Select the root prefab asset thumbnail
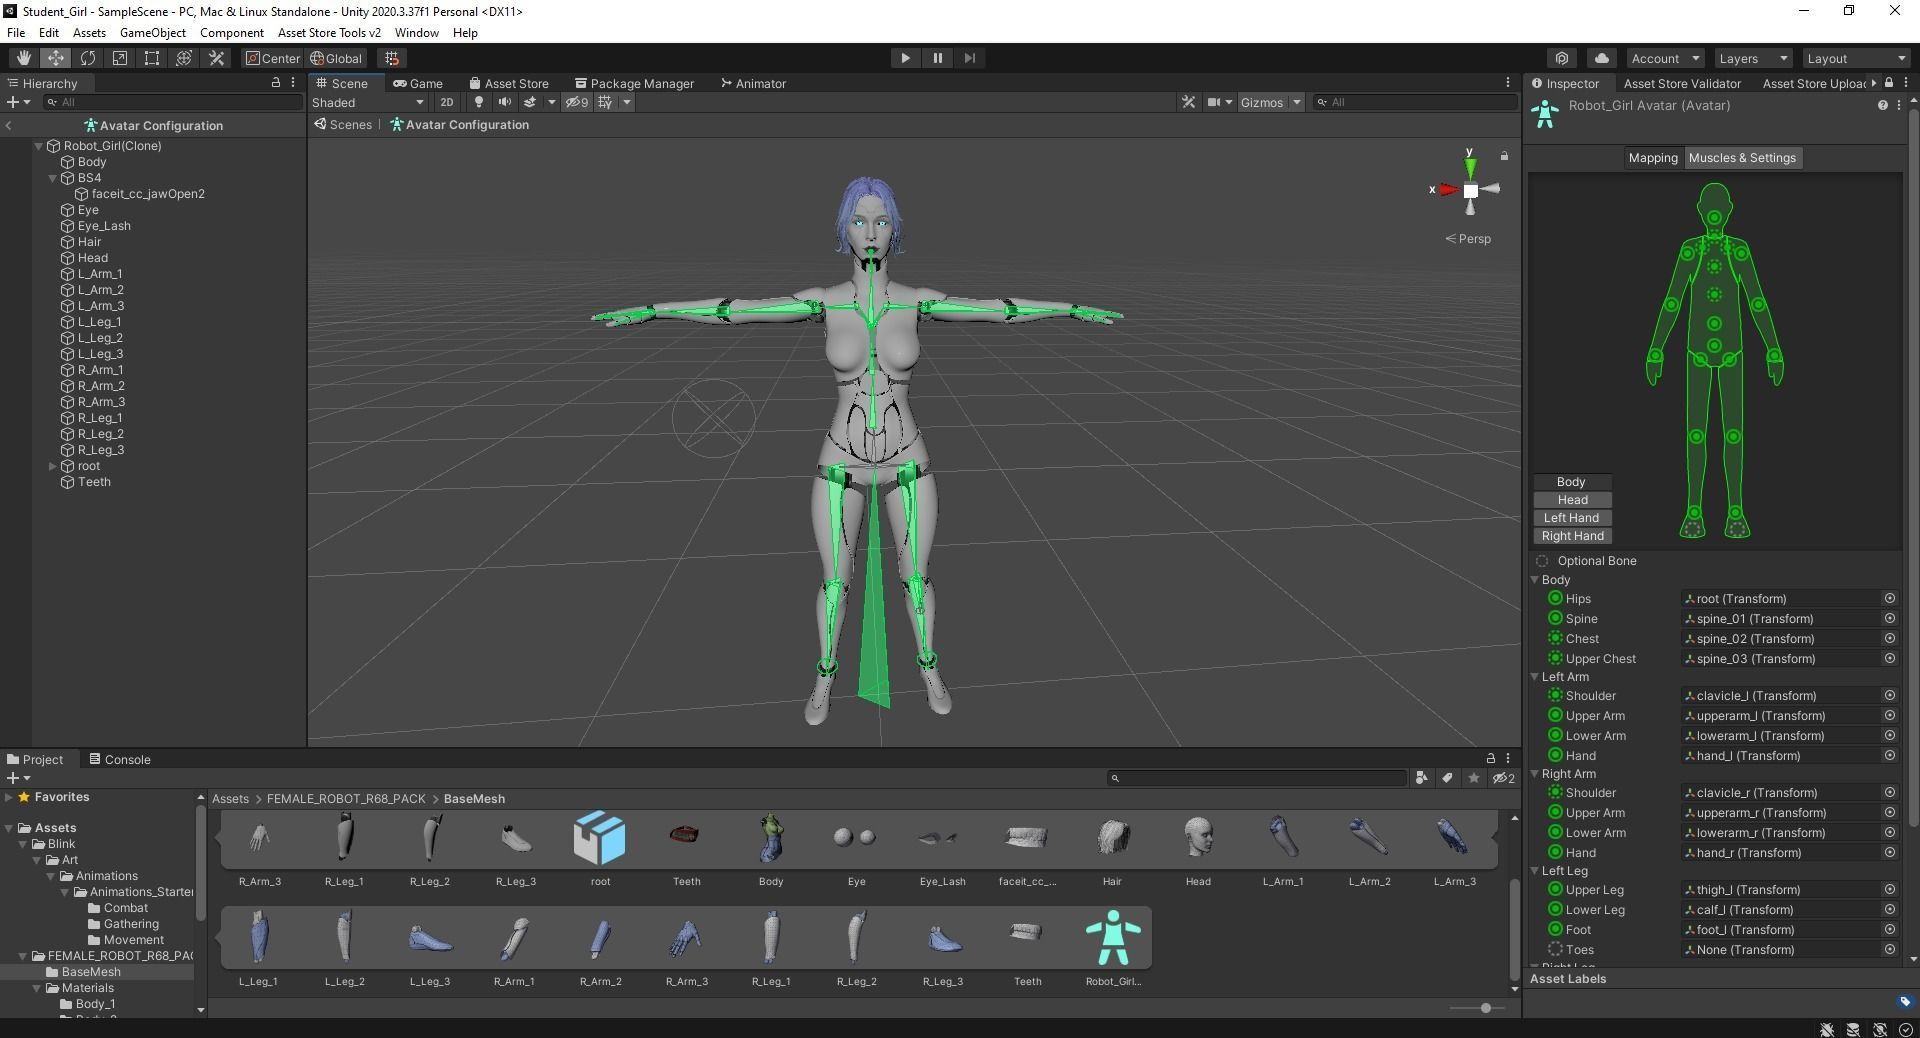This screenshot has height=1038, width=1920. (600, 838)
